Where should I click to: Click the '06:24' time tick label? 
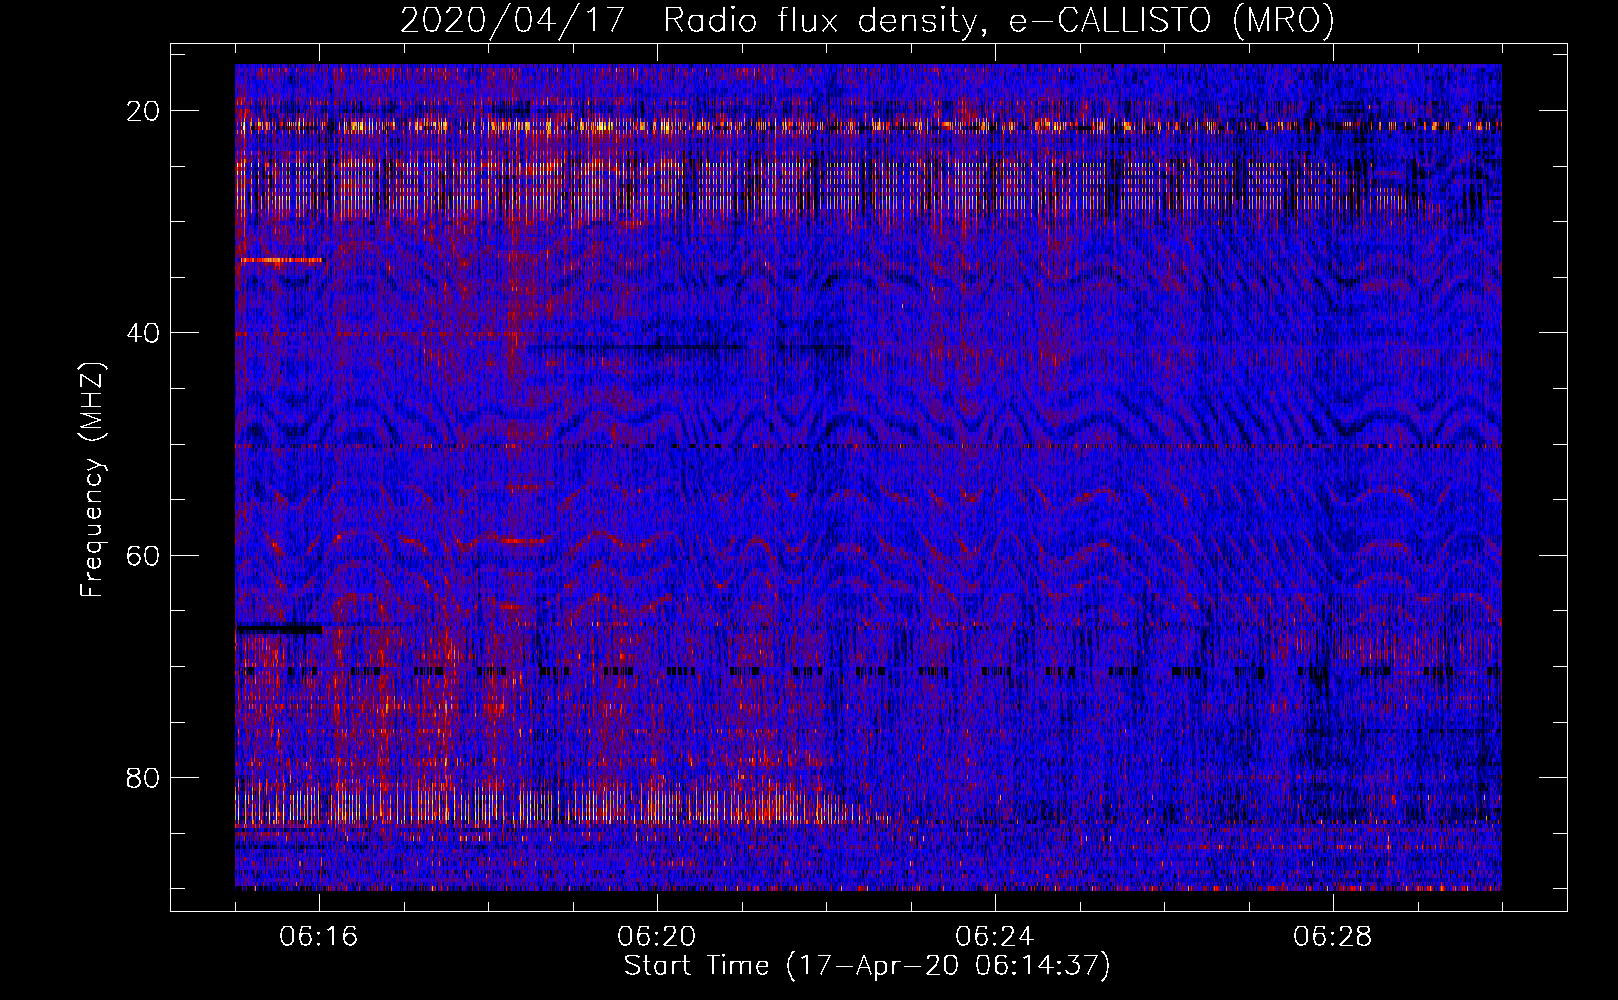click(995, 937)
